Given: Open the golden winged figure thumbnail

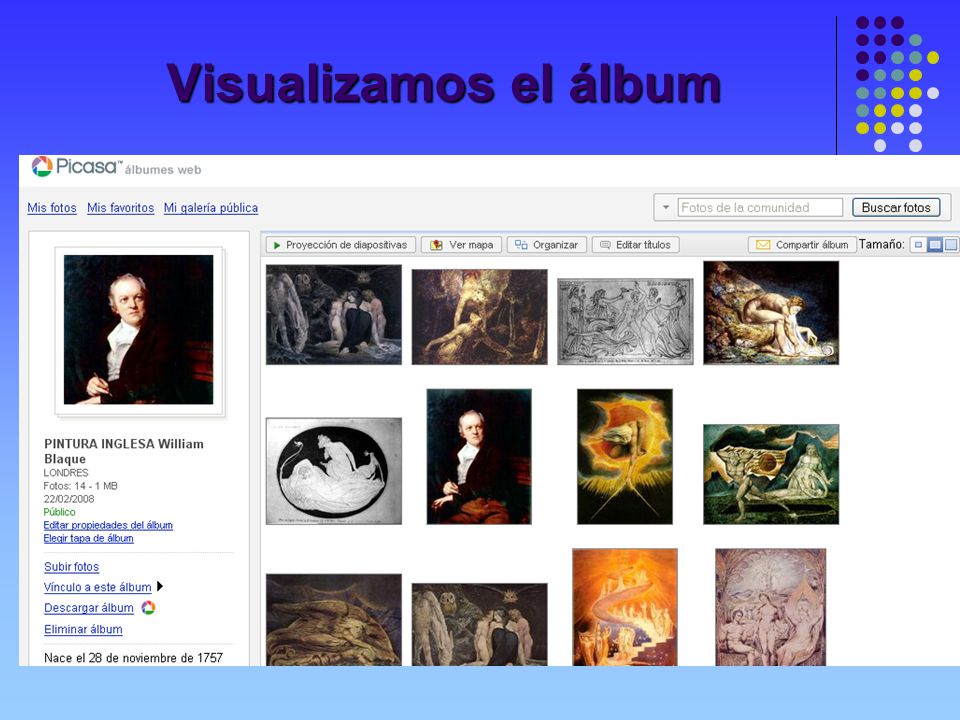Looking at the screenshot, I should 334,620.
